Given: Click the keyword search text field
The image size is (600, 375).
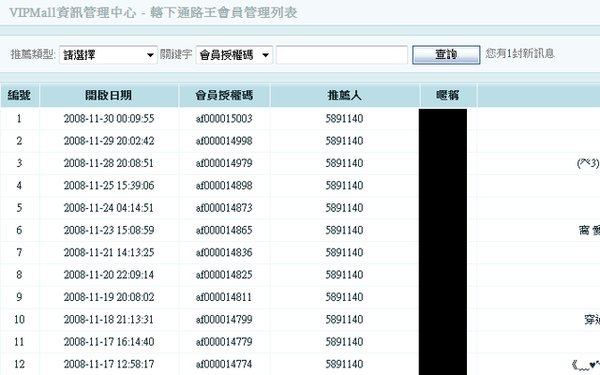Looking at the screenshot, I should pos(342,55).
